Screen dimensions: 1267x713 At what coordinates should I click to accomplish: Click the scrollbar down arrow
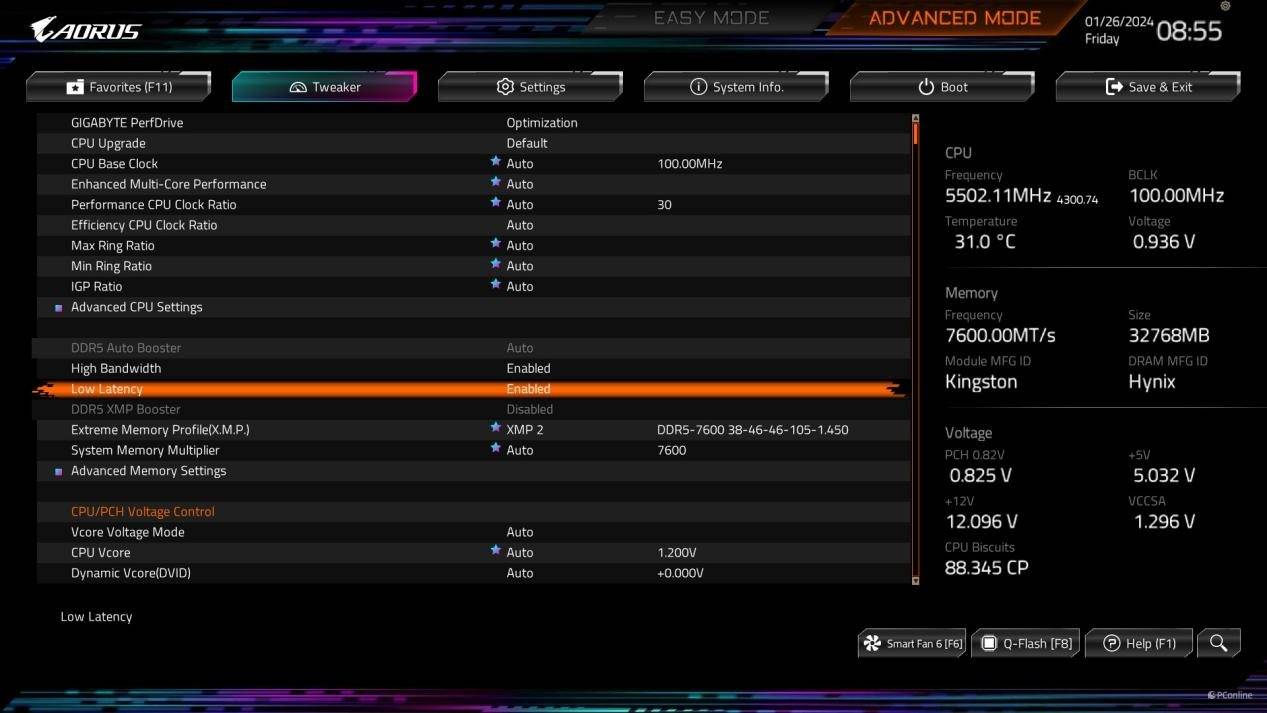click(915, 580)
